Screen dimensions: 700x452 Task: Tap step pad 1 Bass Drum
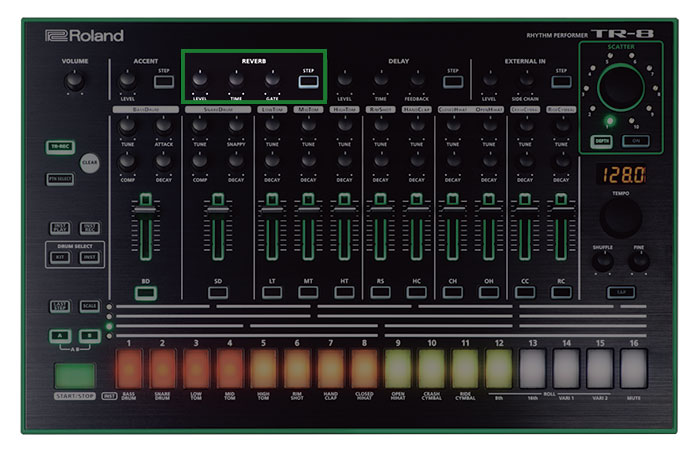point(129,369)
